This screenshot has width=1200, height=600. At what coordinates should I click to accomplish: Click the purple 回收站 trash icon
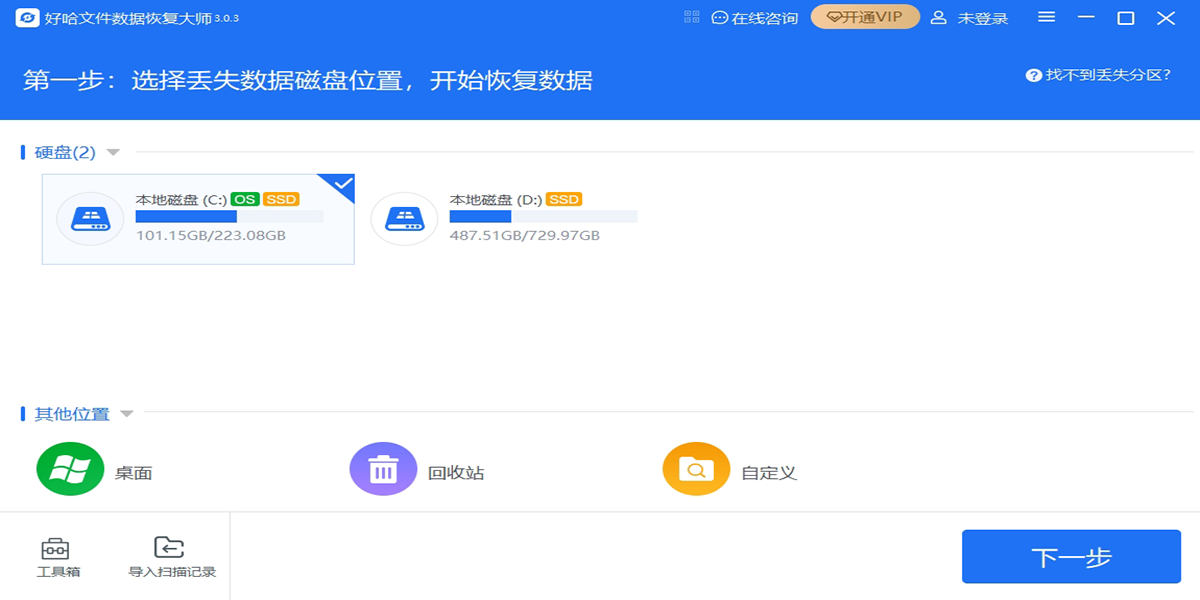[383, 469]
